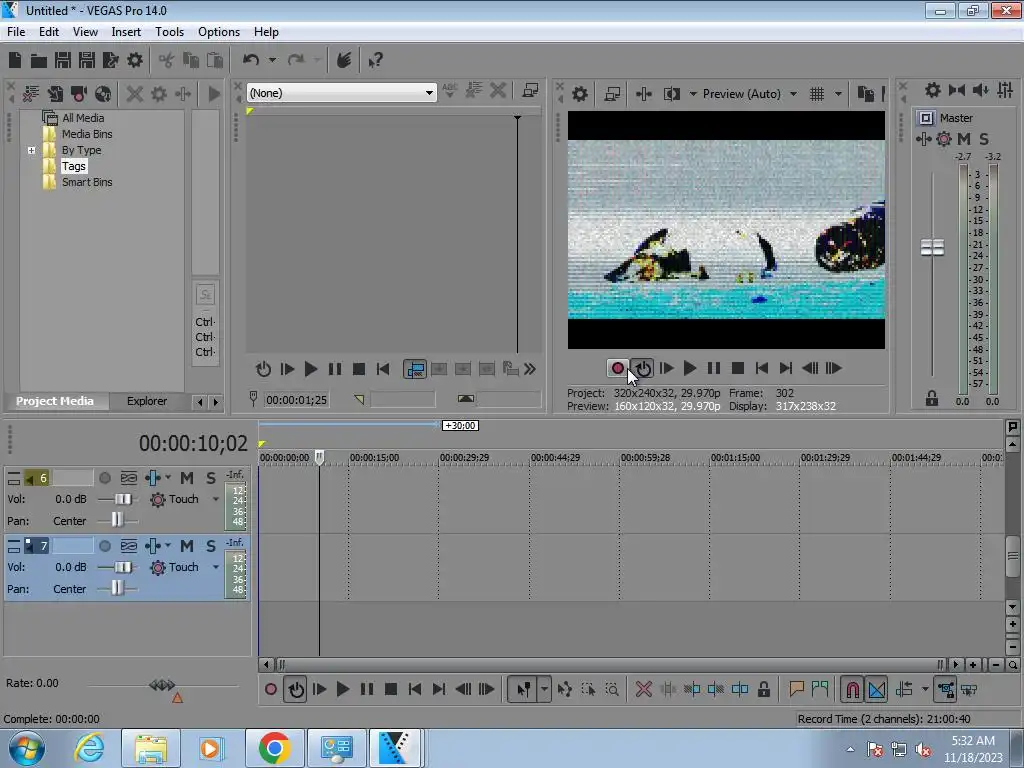Play the video preview from the cursor

[690, 368]
